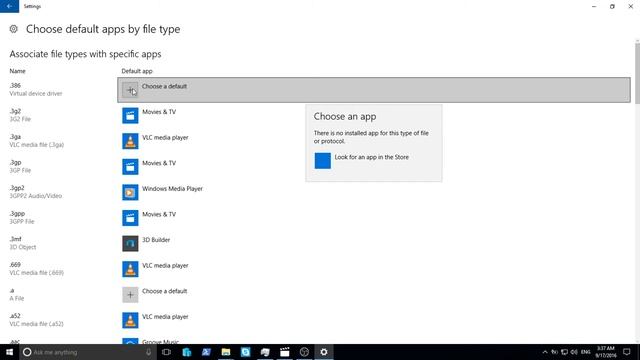Click the .3gp file extension name
The image size is (640, 360).
click(15, 162)
